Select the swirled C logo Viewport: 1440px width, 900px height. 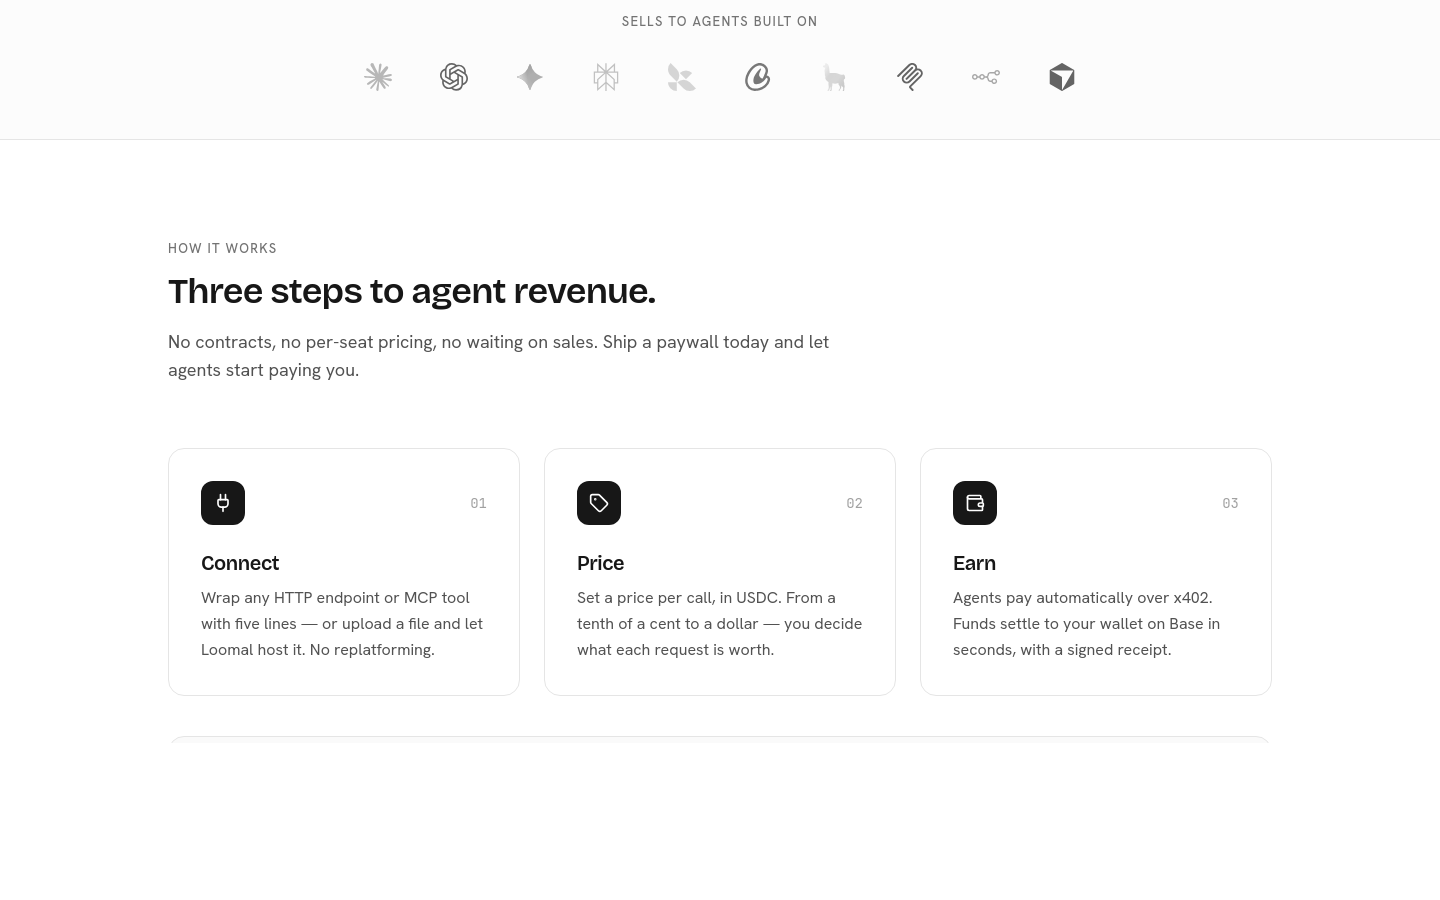tap(758, 77)
